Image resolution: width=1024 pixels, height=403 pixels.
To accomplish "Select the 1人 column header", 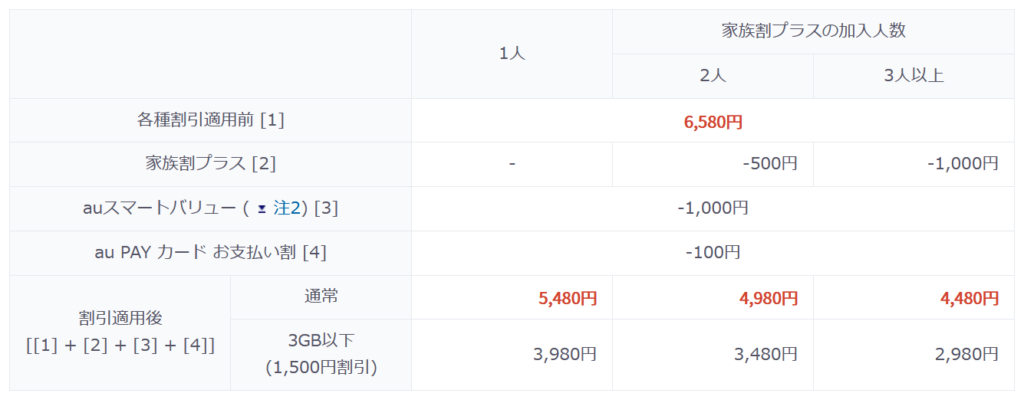I will [511, 53].
